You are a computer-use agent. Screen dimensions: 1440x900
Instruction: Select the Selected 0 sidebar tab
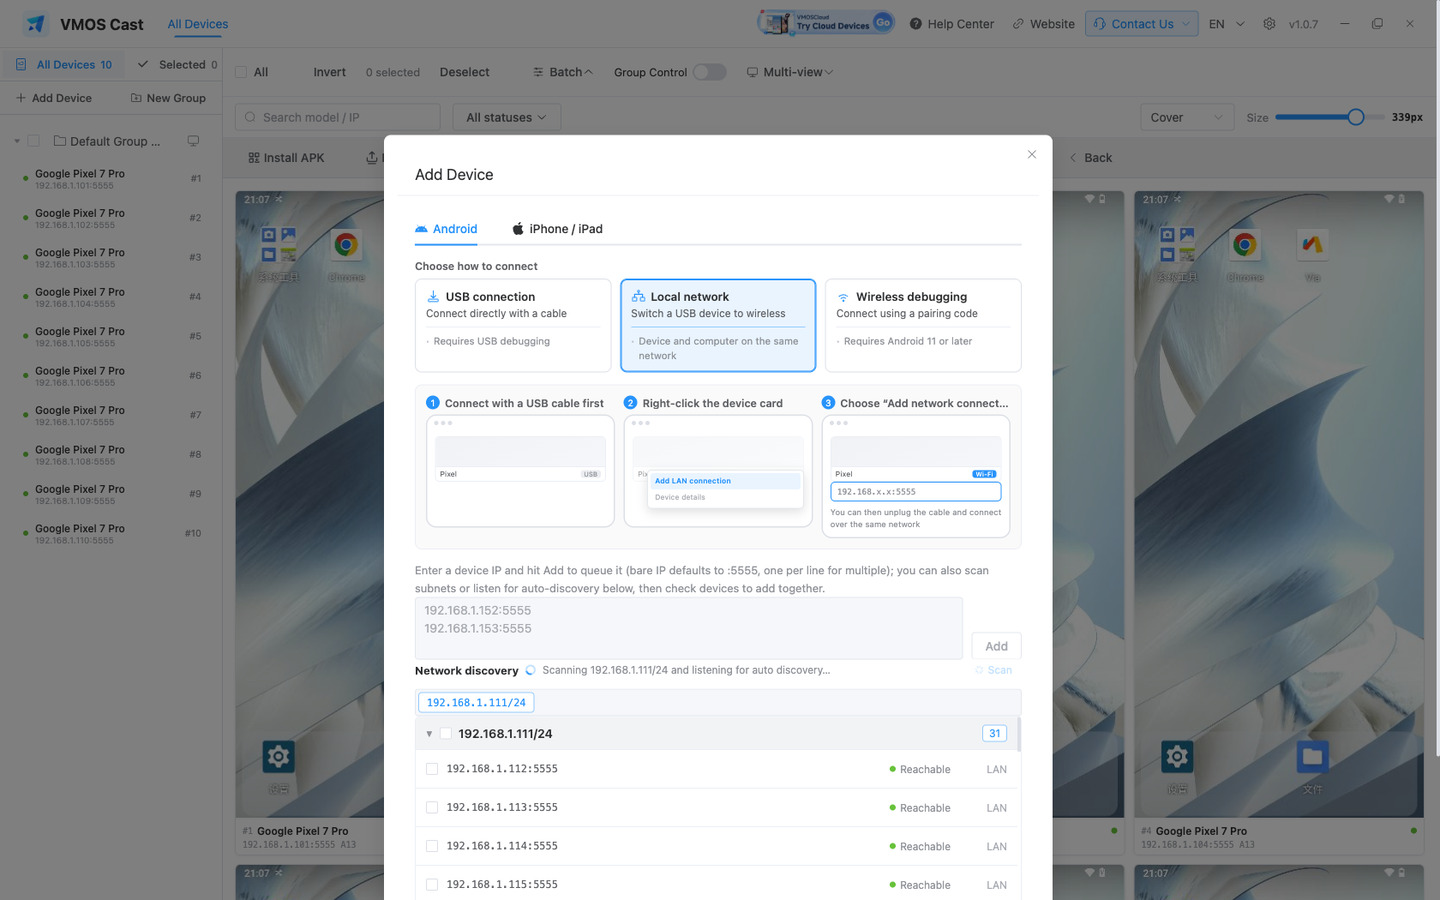tap(177, 65)
